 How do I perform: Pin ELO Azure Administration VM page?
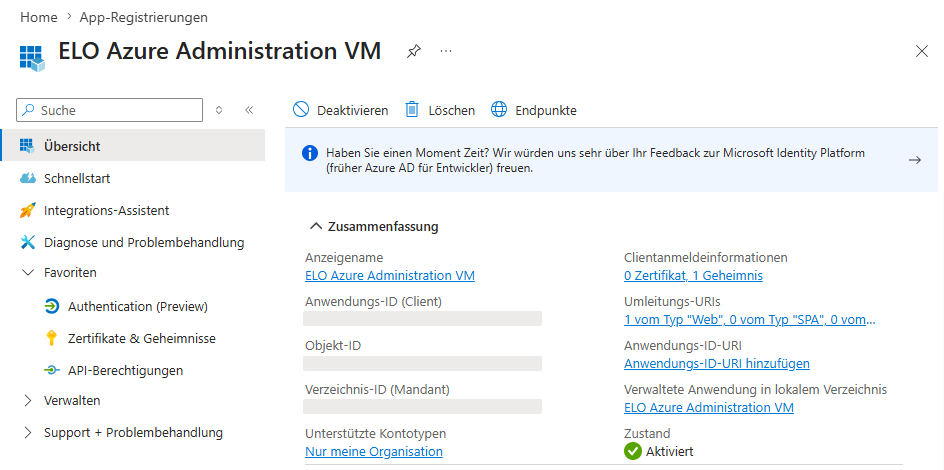[x=413, y=52]
